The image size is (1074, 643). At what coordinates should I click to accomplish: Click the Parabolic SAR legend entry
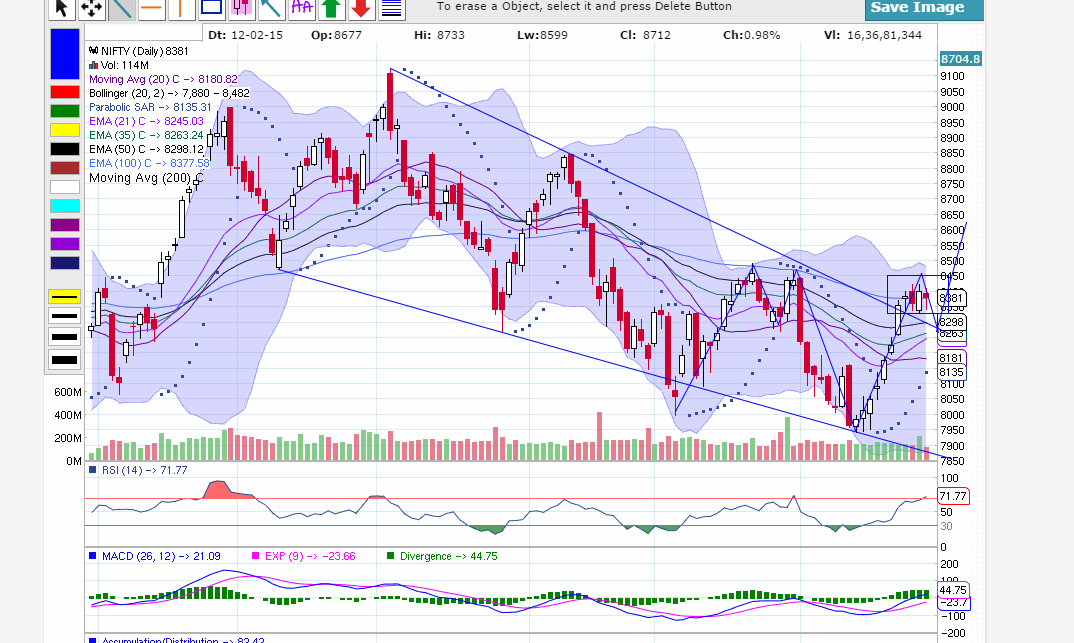coord(150,108)
